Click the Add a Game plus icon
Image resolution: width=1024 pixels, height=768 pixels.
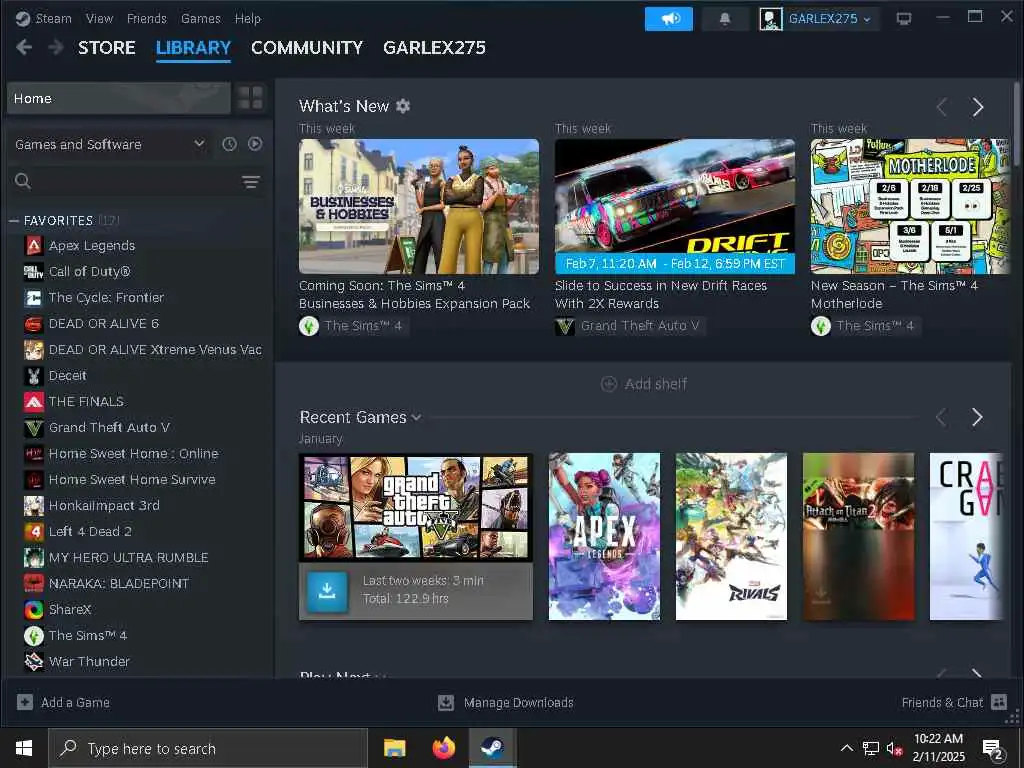click(25, 702)
